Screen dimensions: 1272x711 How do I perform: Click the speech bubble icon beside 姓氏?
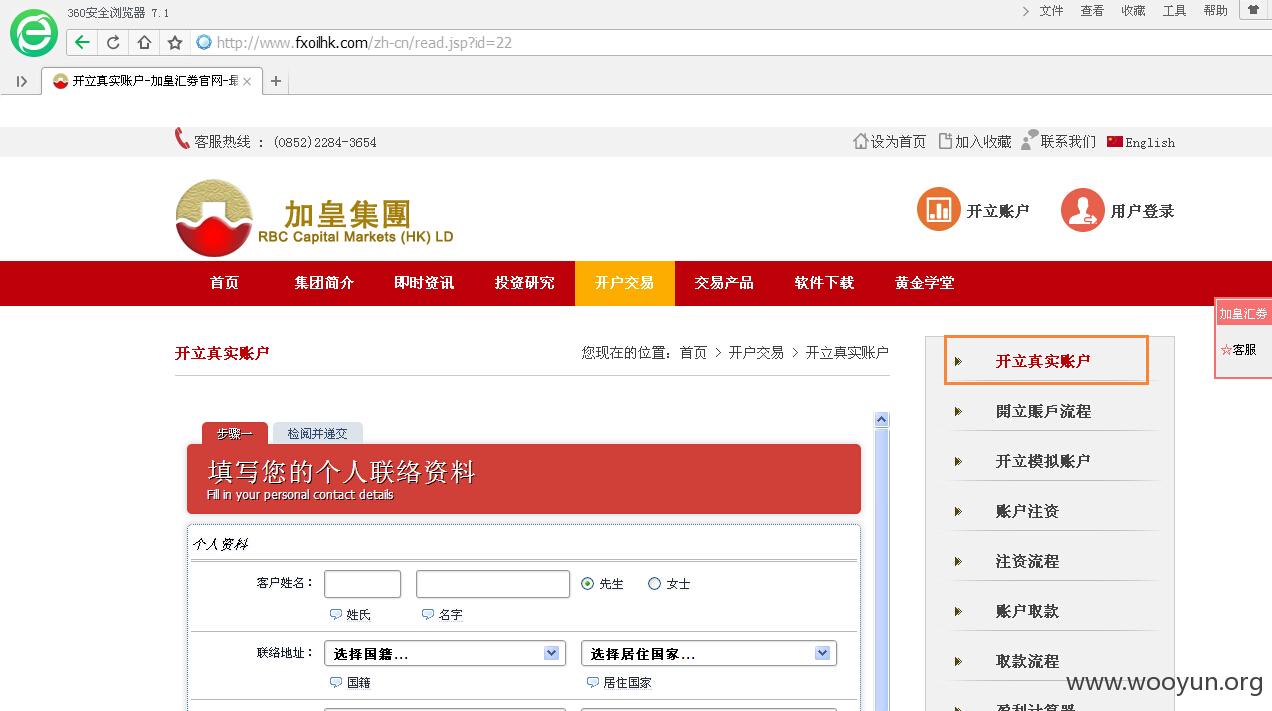(x=336, y=614)
